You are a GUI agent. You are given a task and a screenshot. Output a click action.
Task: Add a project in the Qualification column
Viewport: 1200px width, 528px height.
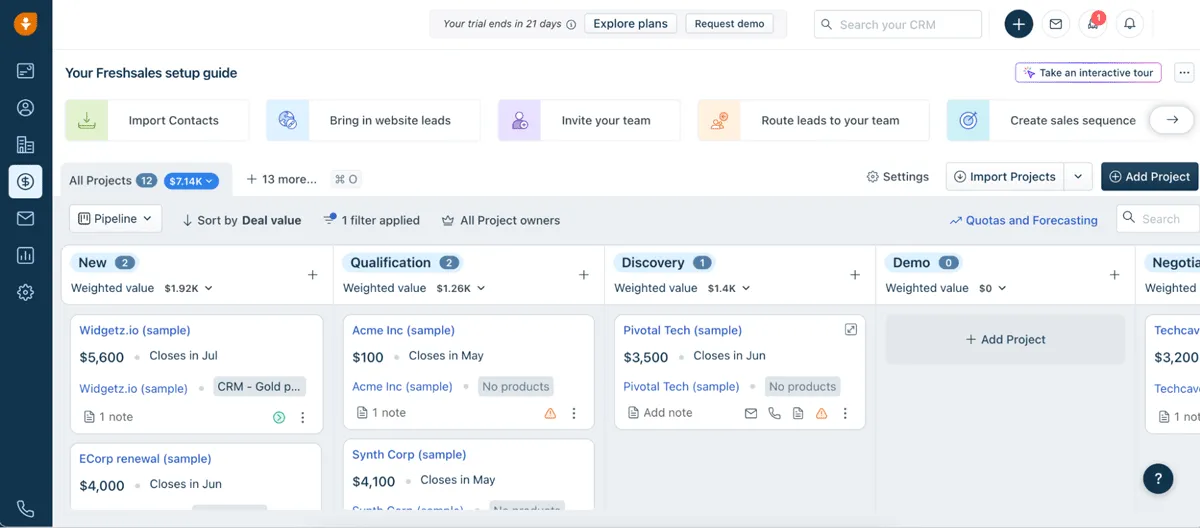[x=584, y=275]
